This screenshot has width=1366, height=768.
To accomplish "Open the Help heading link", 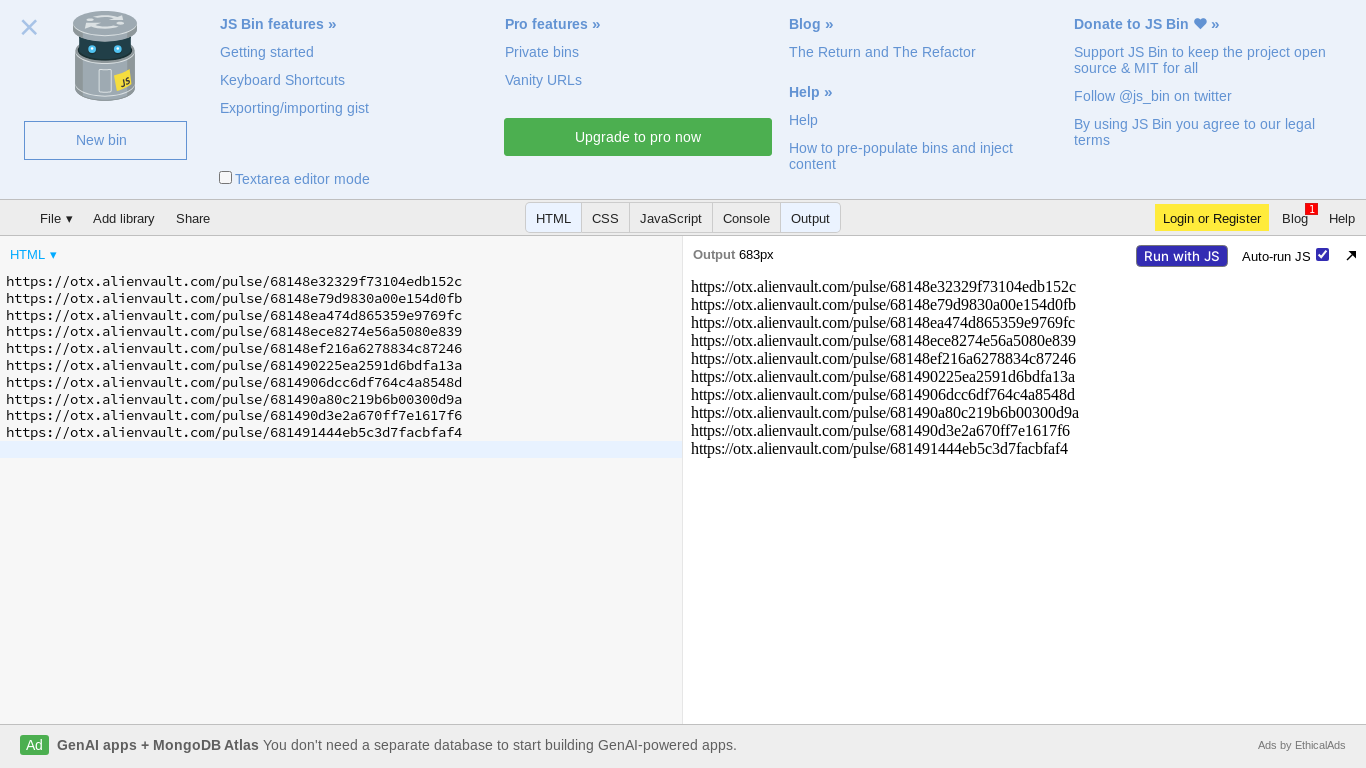I will click(811, 92).
